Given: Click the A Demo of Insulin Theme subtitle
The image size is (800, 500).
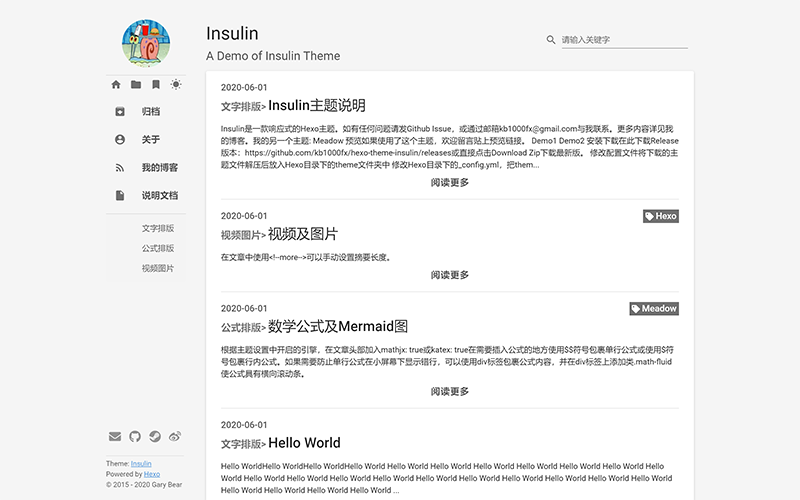Looking at the screenshot, I should 273,56.
